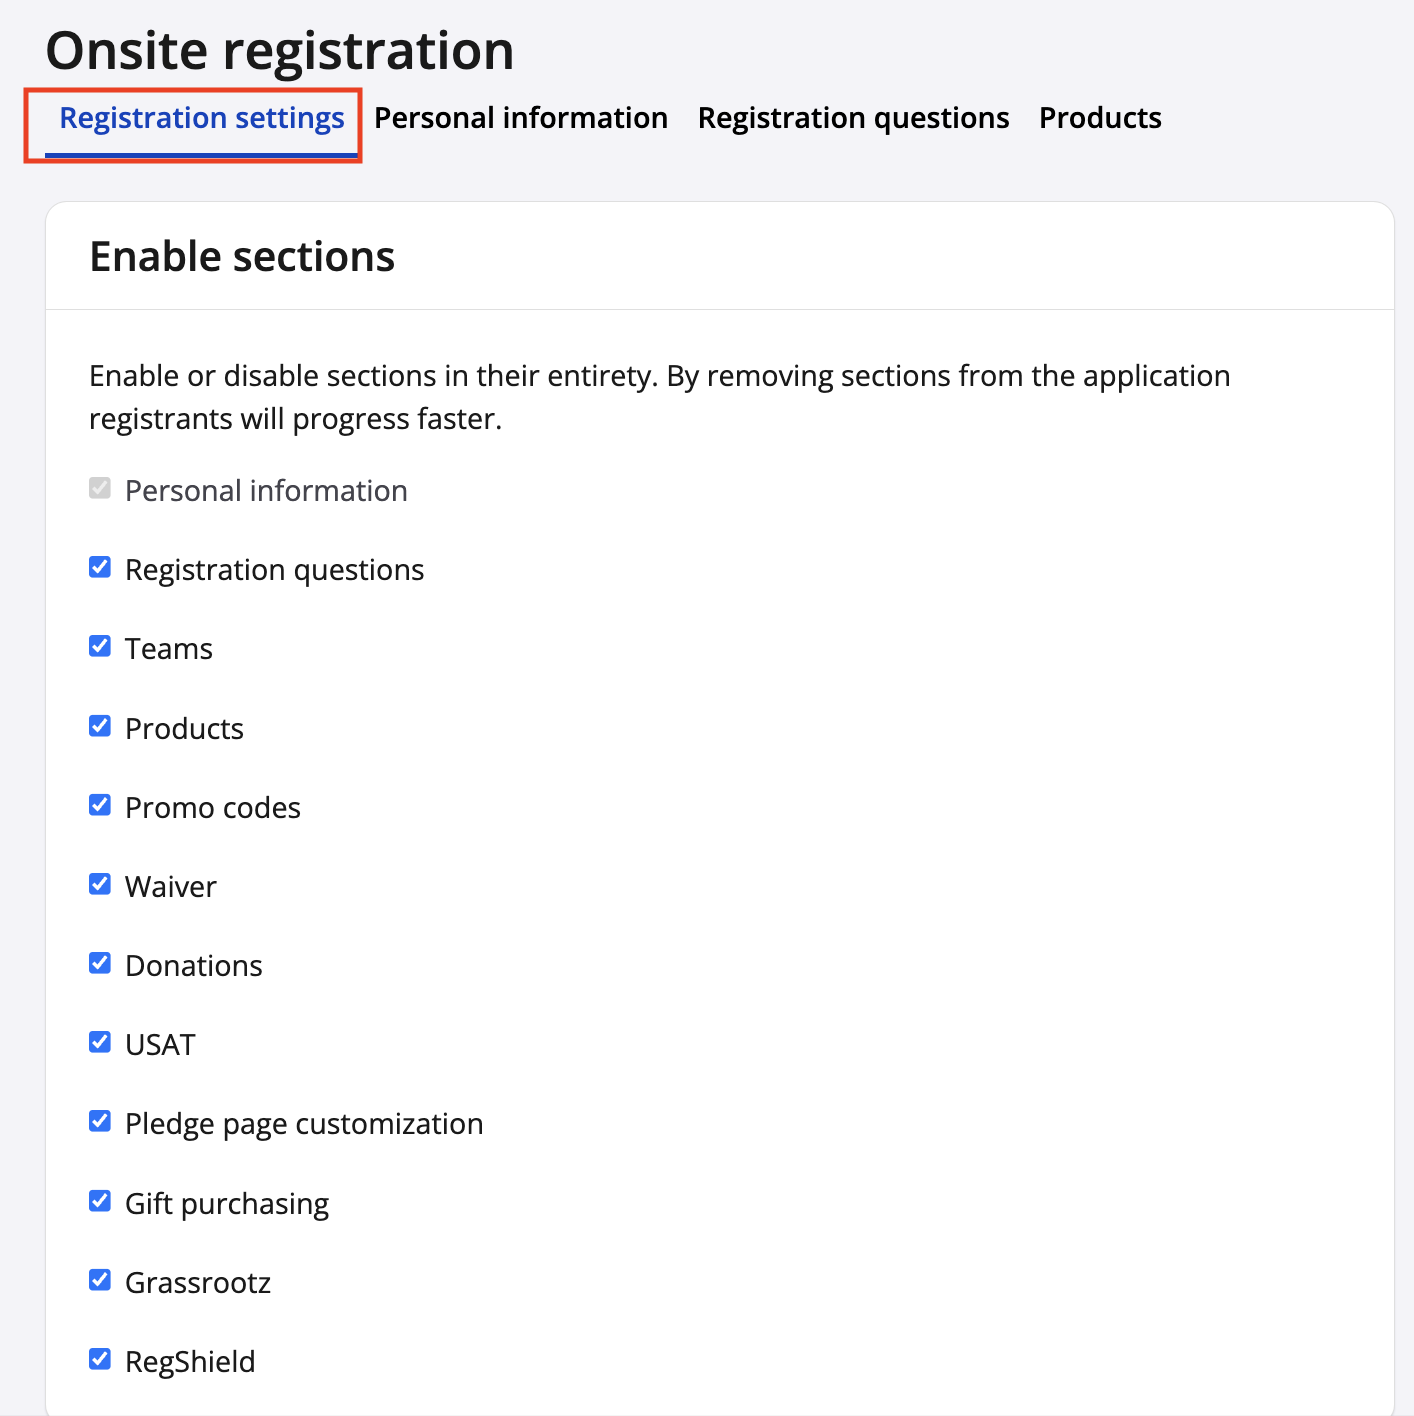Viewport: 1414px width, 1416px height.
Task: Disable the Waiver section checkbox
Action: click(x=100, y=884)
